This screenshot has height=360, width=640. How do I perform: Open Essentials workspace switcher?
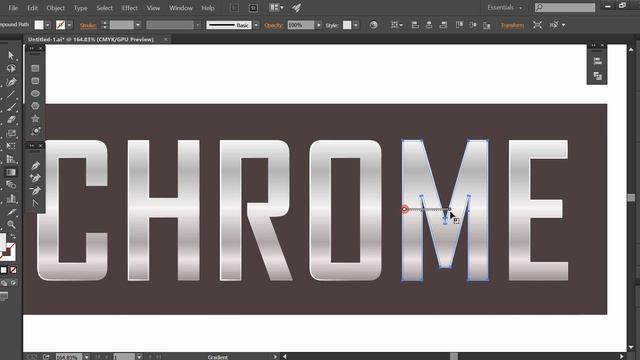click(504, 8)
